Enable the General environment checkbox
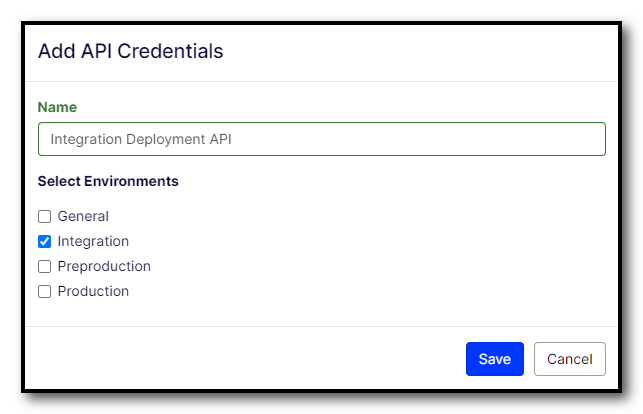Image resolution: width=643 pixels, height=414 pixels. point(44,216)
